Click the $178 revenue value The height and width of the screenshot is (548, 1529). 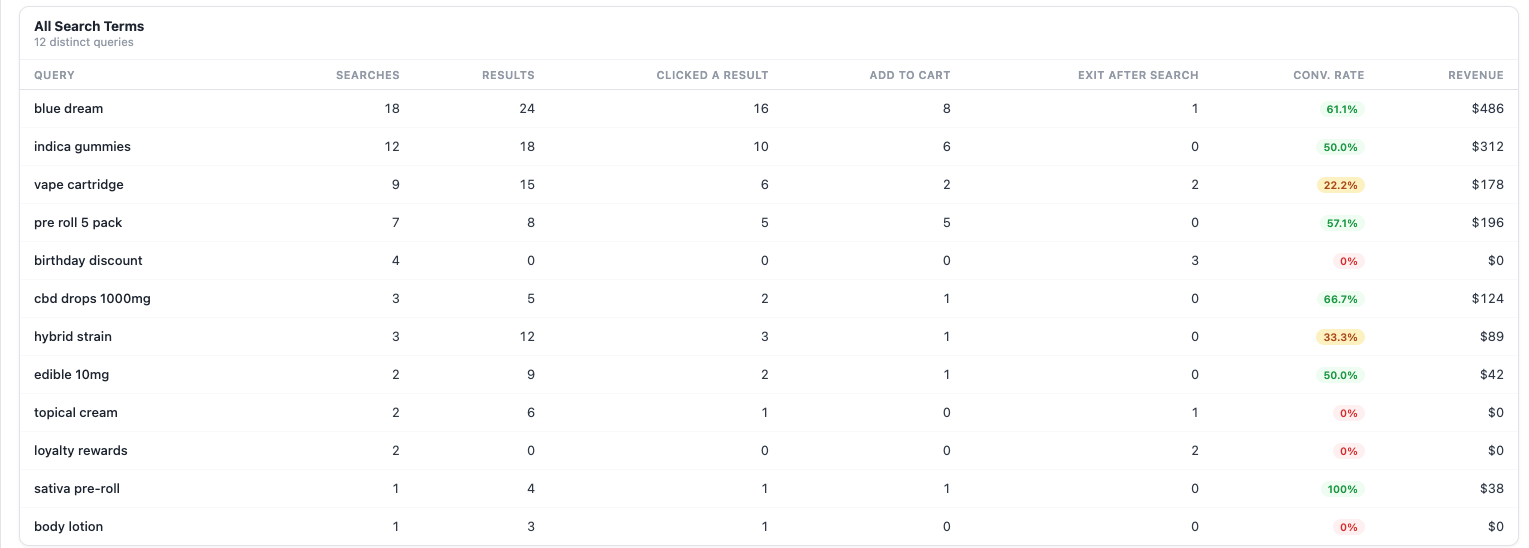click(x=1488, y=185)
